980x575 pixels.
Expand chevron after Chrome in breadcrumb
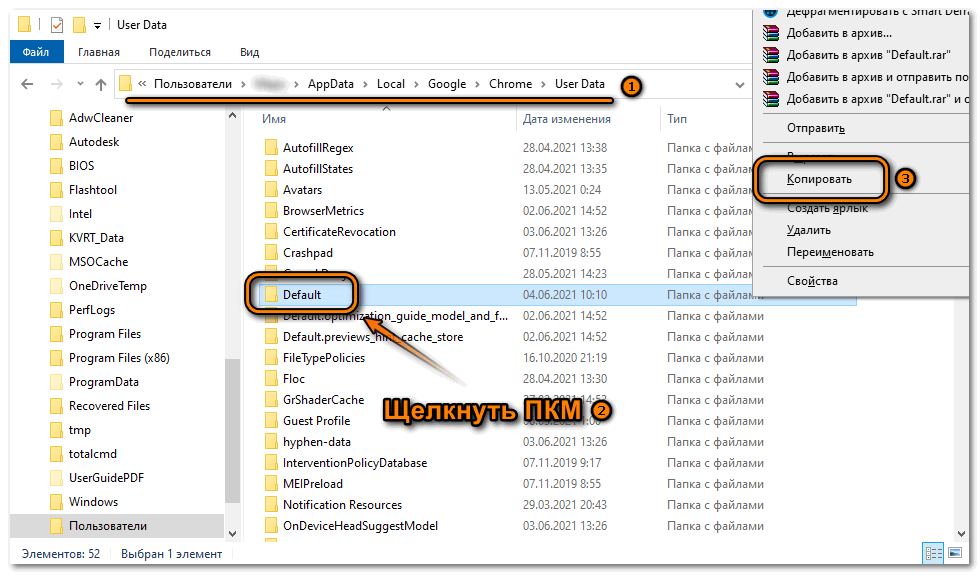click(x=543, y=84)
